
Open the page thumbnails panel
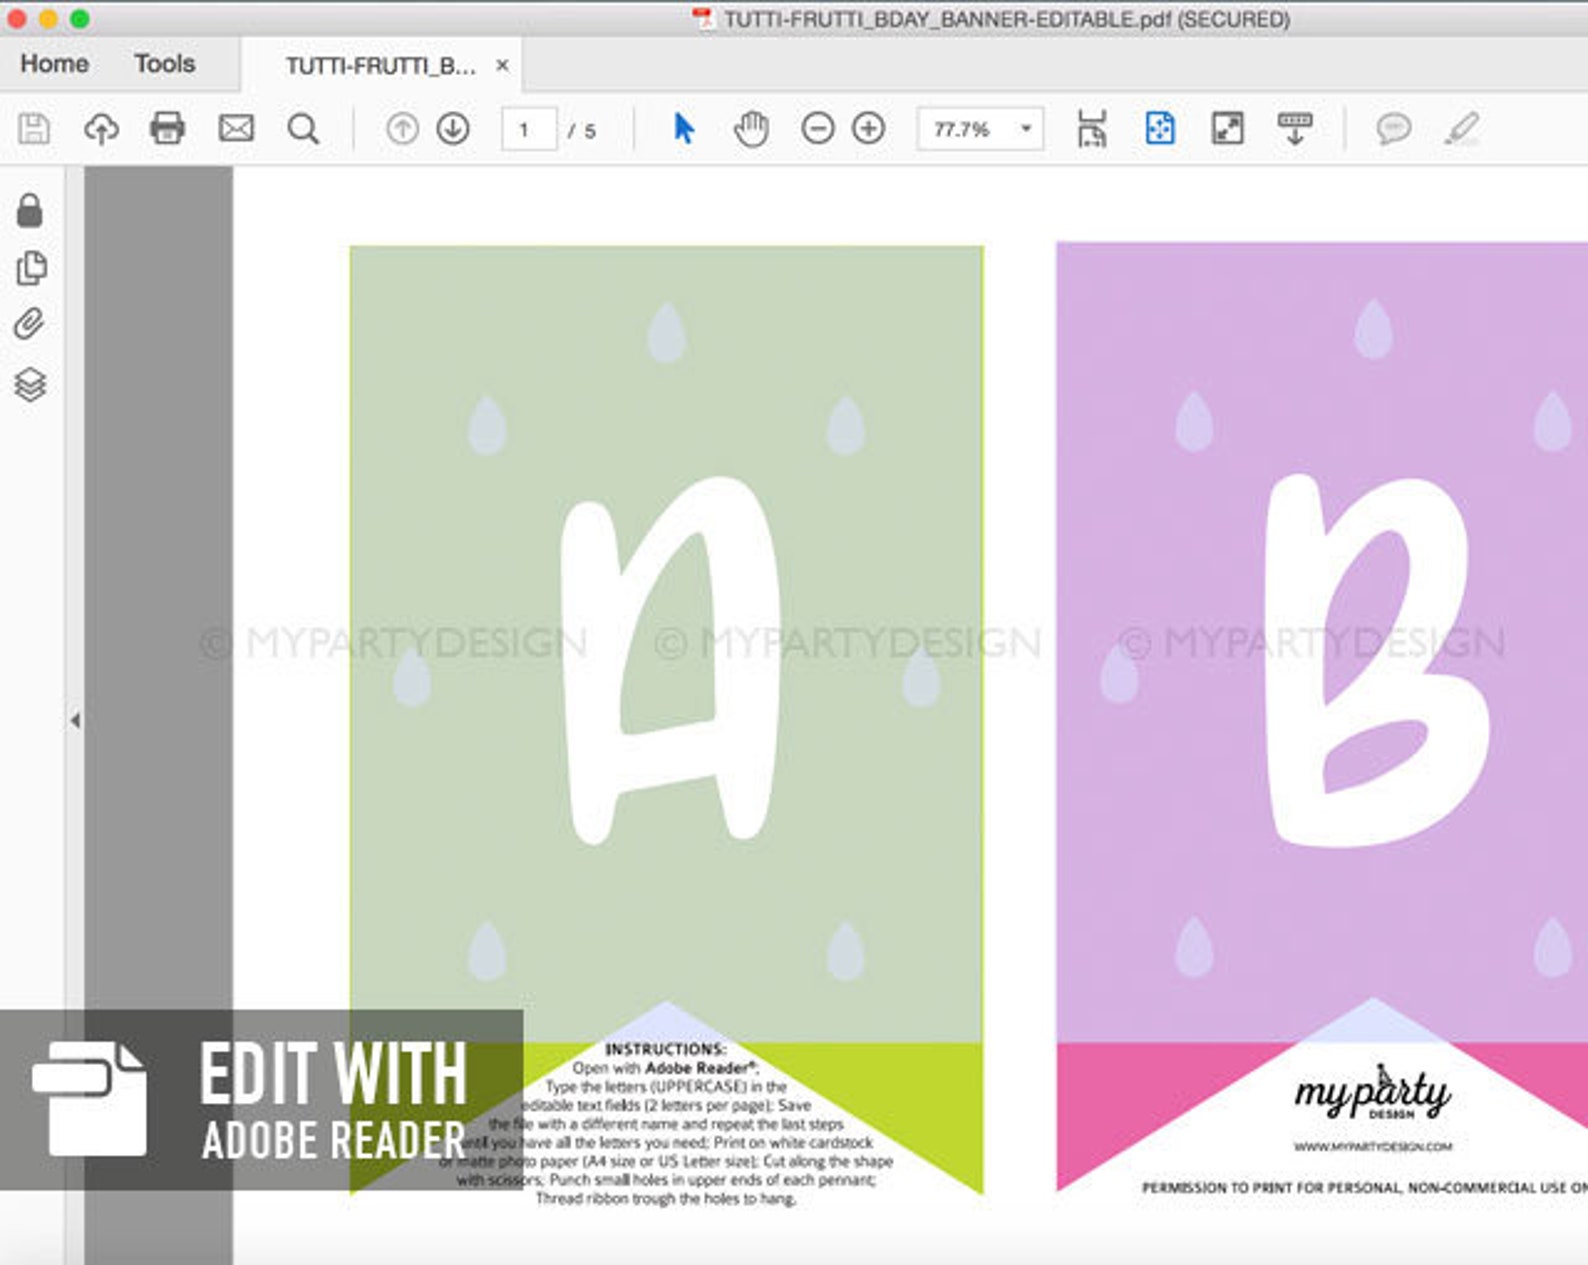(x=31, y=268)
